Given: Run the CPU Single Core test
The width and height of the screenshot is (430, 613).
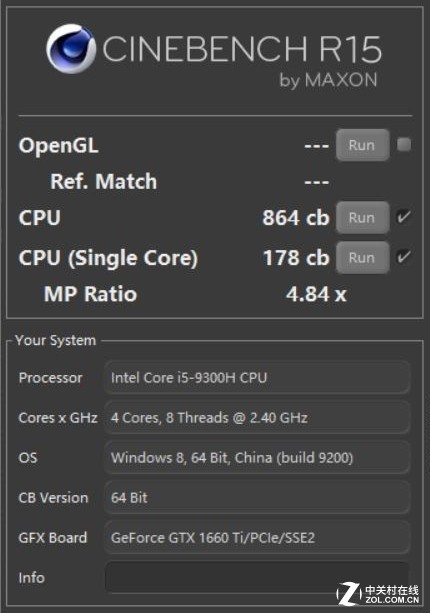Looking at the screenshot, I should 362,258.
